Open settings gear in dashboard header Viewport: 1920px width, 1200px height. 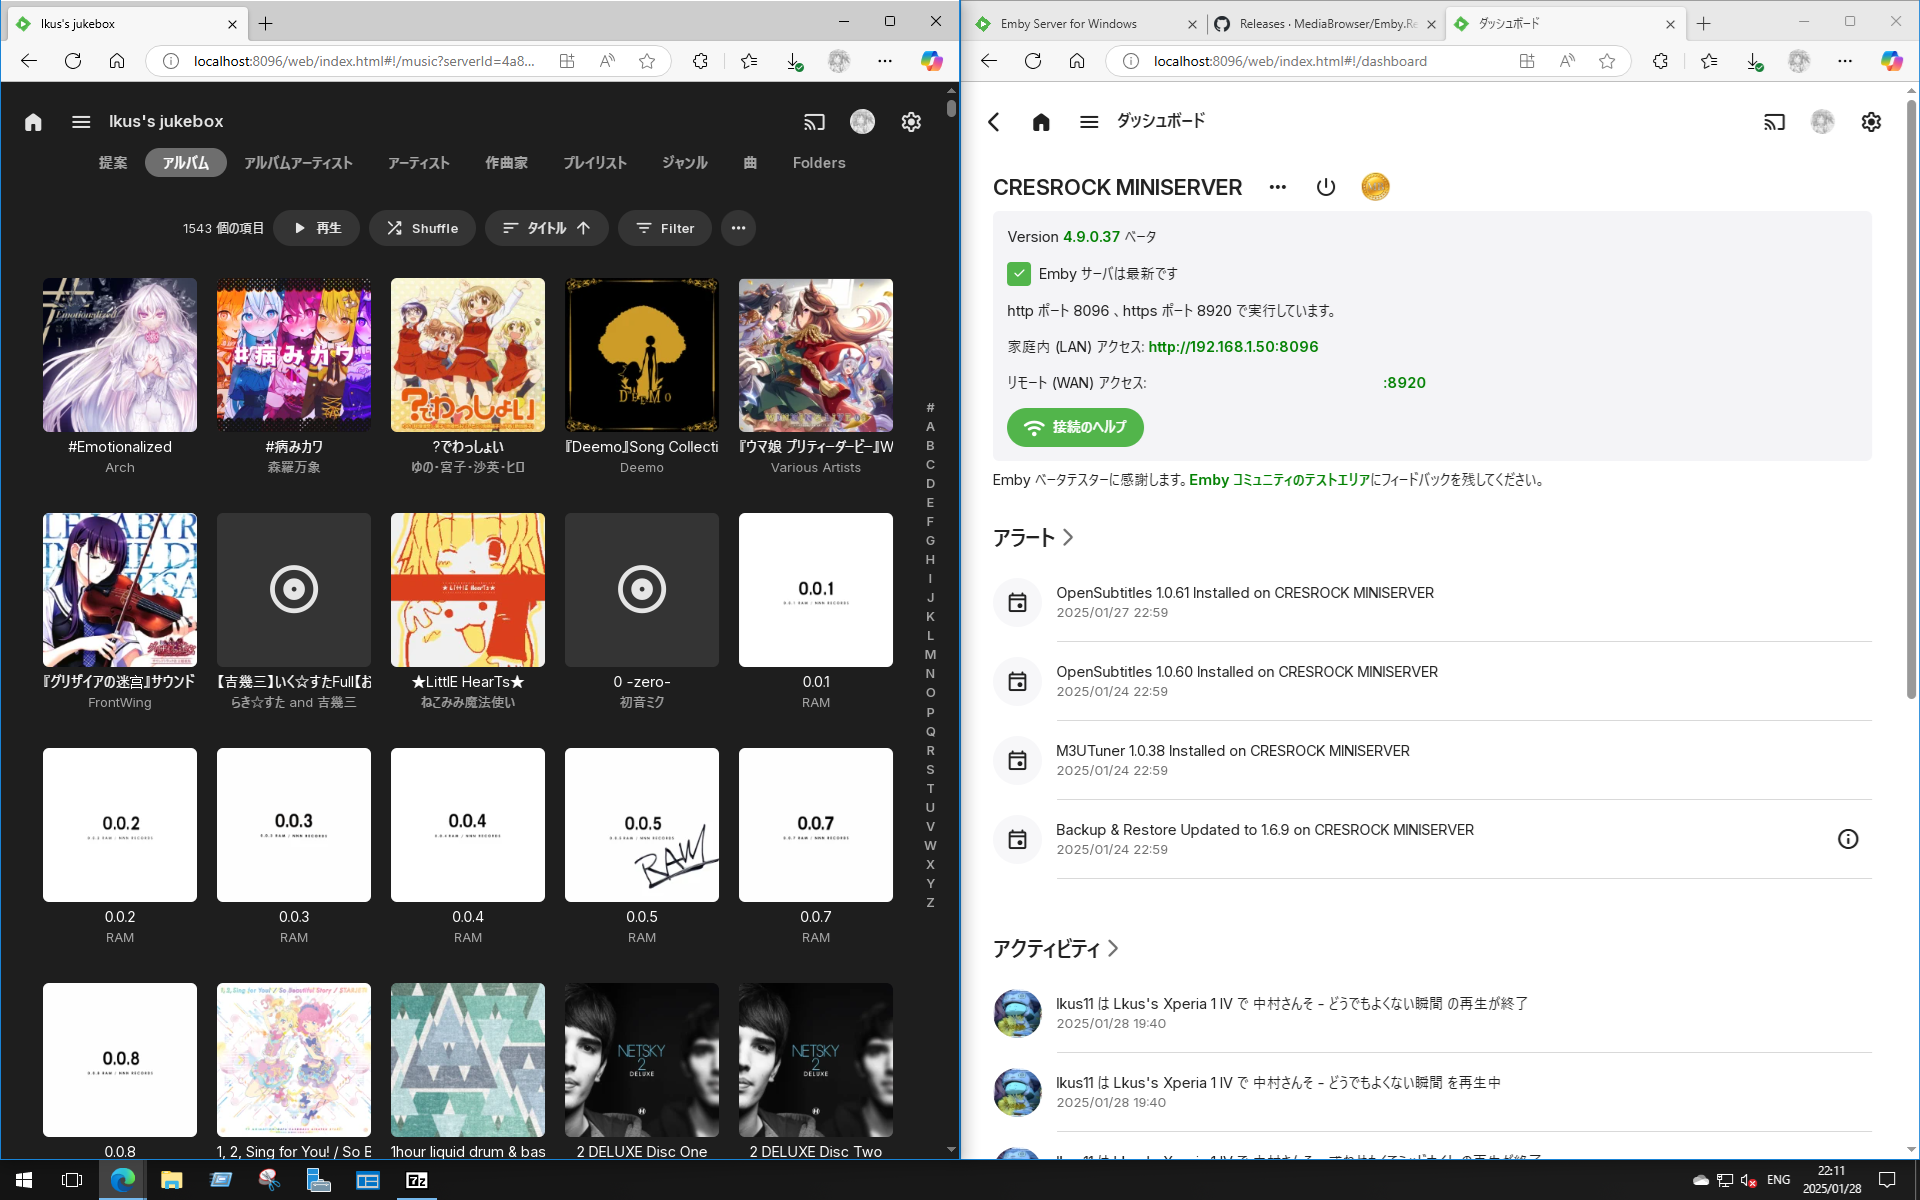(1870, 122)
